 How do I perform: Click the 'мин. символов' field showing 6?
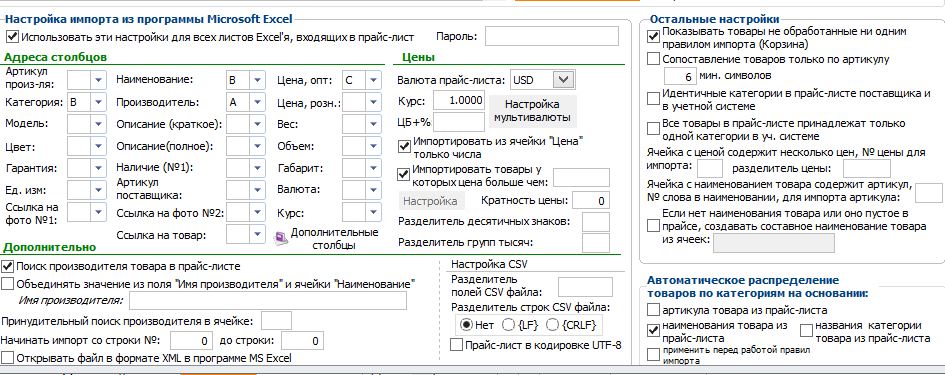click(x=680, y=76)
